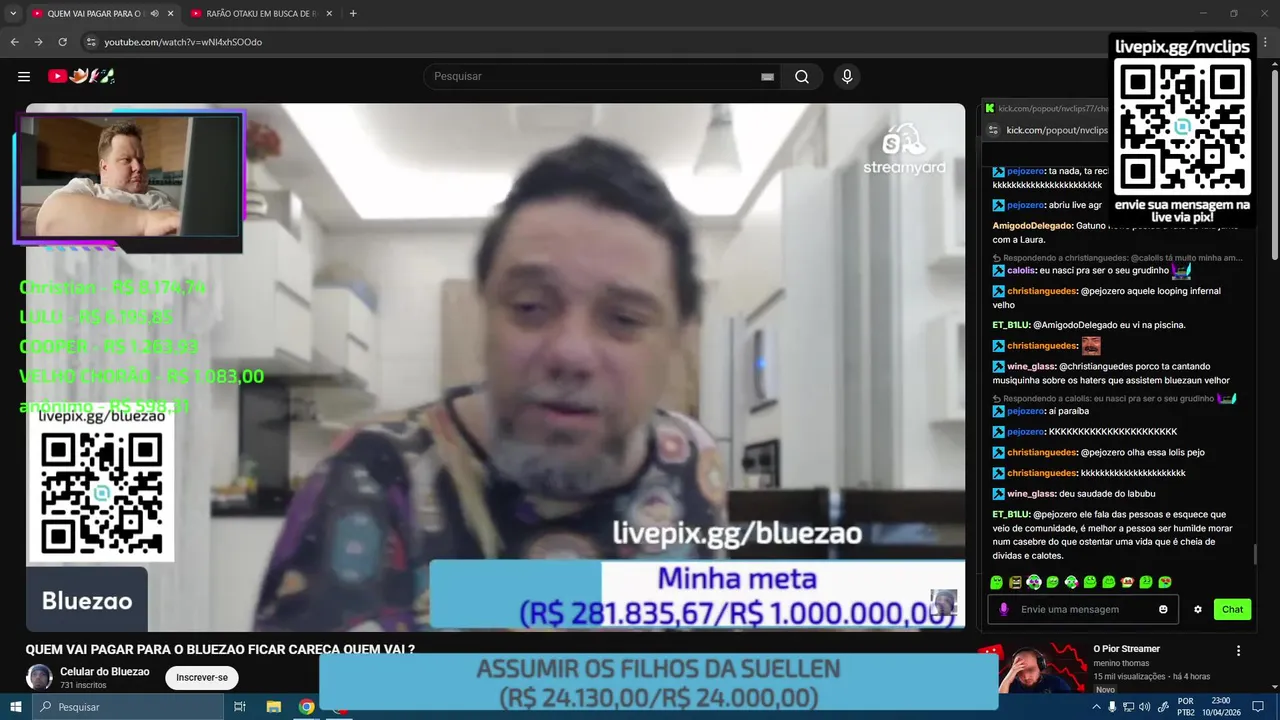The image size is (1280, 720).
Task: Close the QUEM VAI PAGAR tab
Action: pos(170,14)
